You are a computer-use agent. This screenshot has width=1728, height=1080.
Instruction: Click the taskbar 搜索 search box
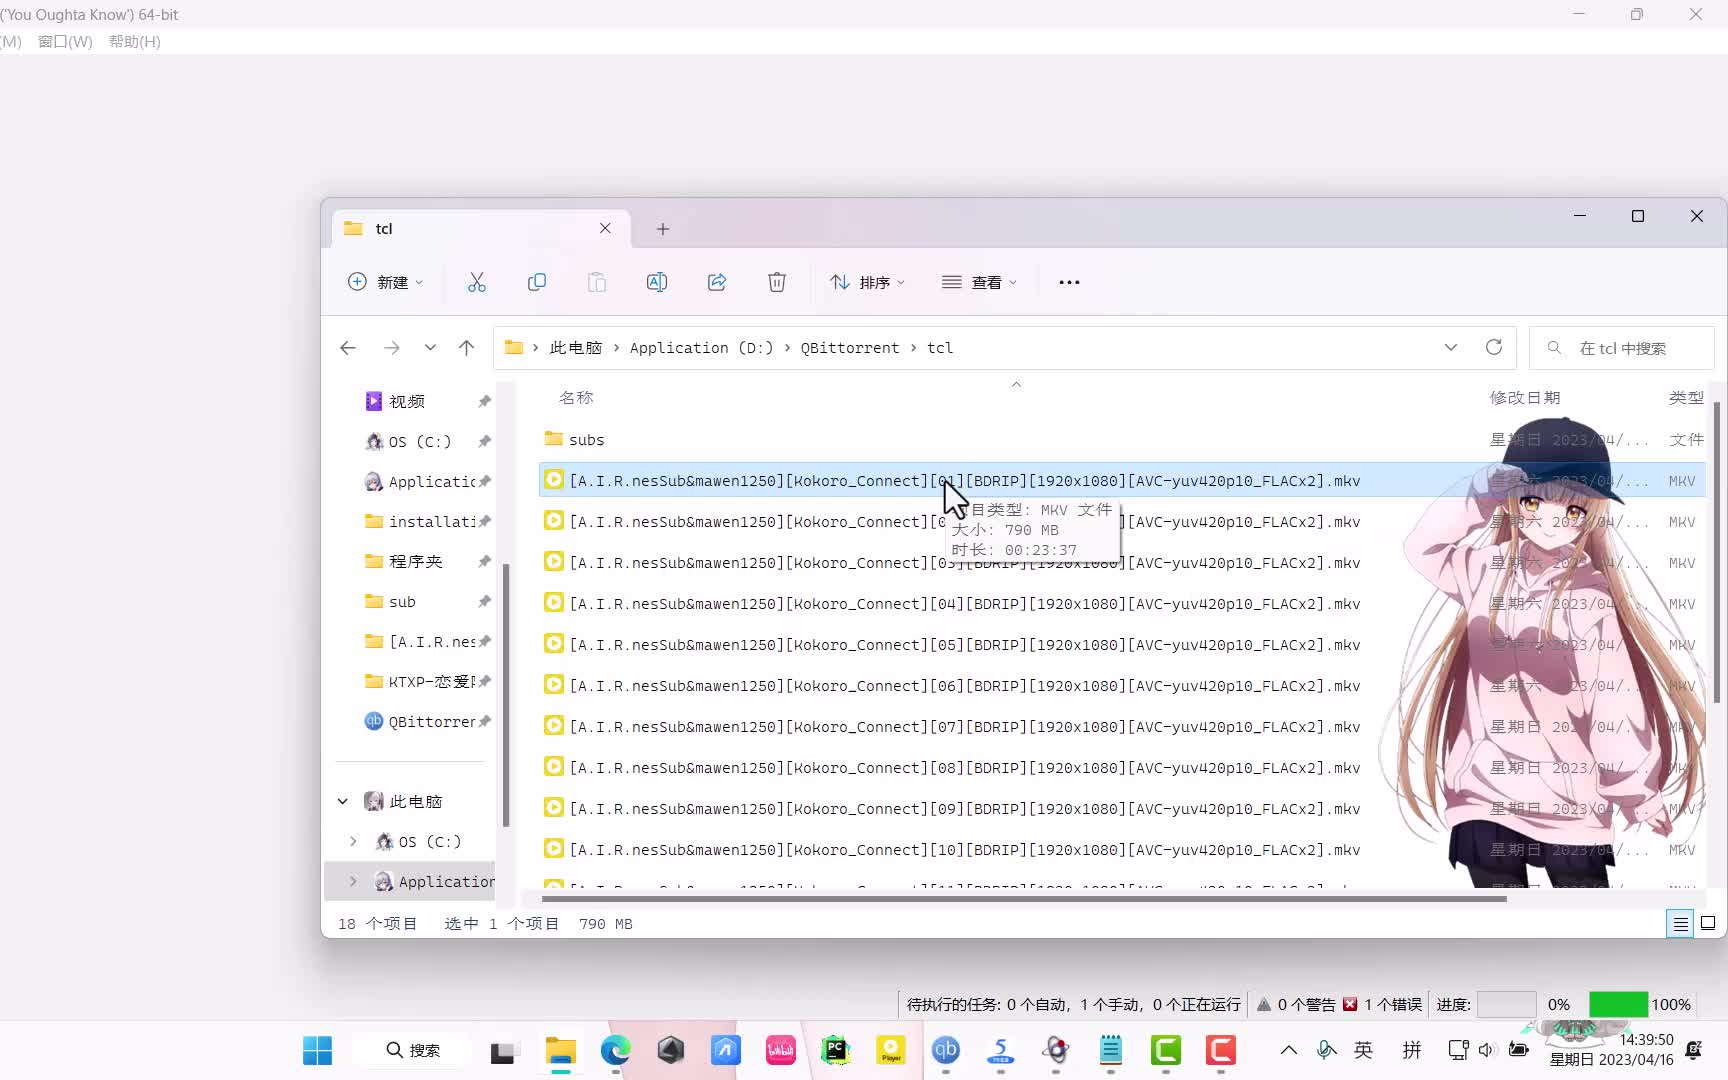coord(414,1050)
